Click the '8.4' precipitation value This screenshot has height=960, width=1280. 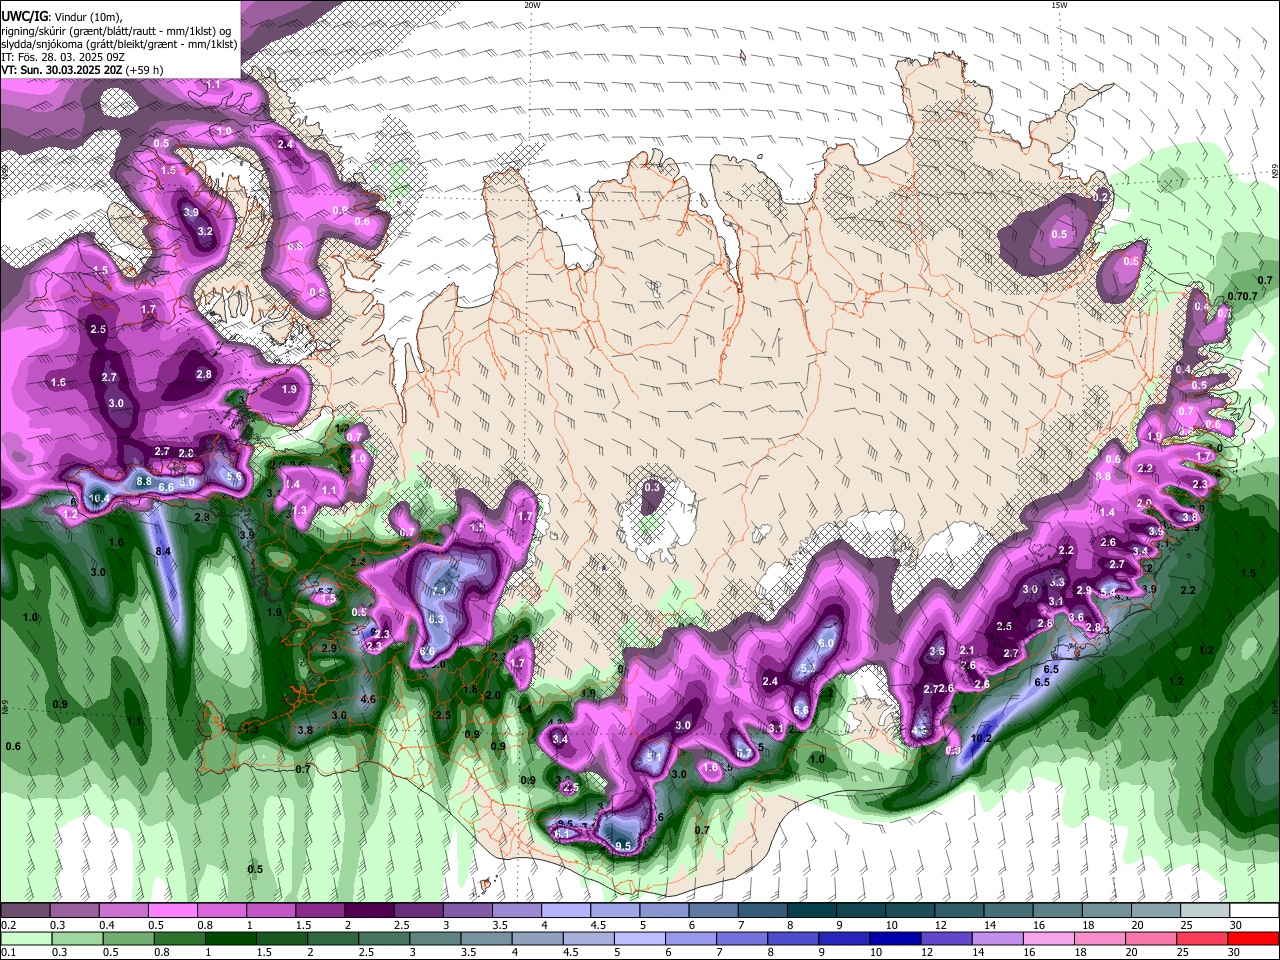point(163,551)
